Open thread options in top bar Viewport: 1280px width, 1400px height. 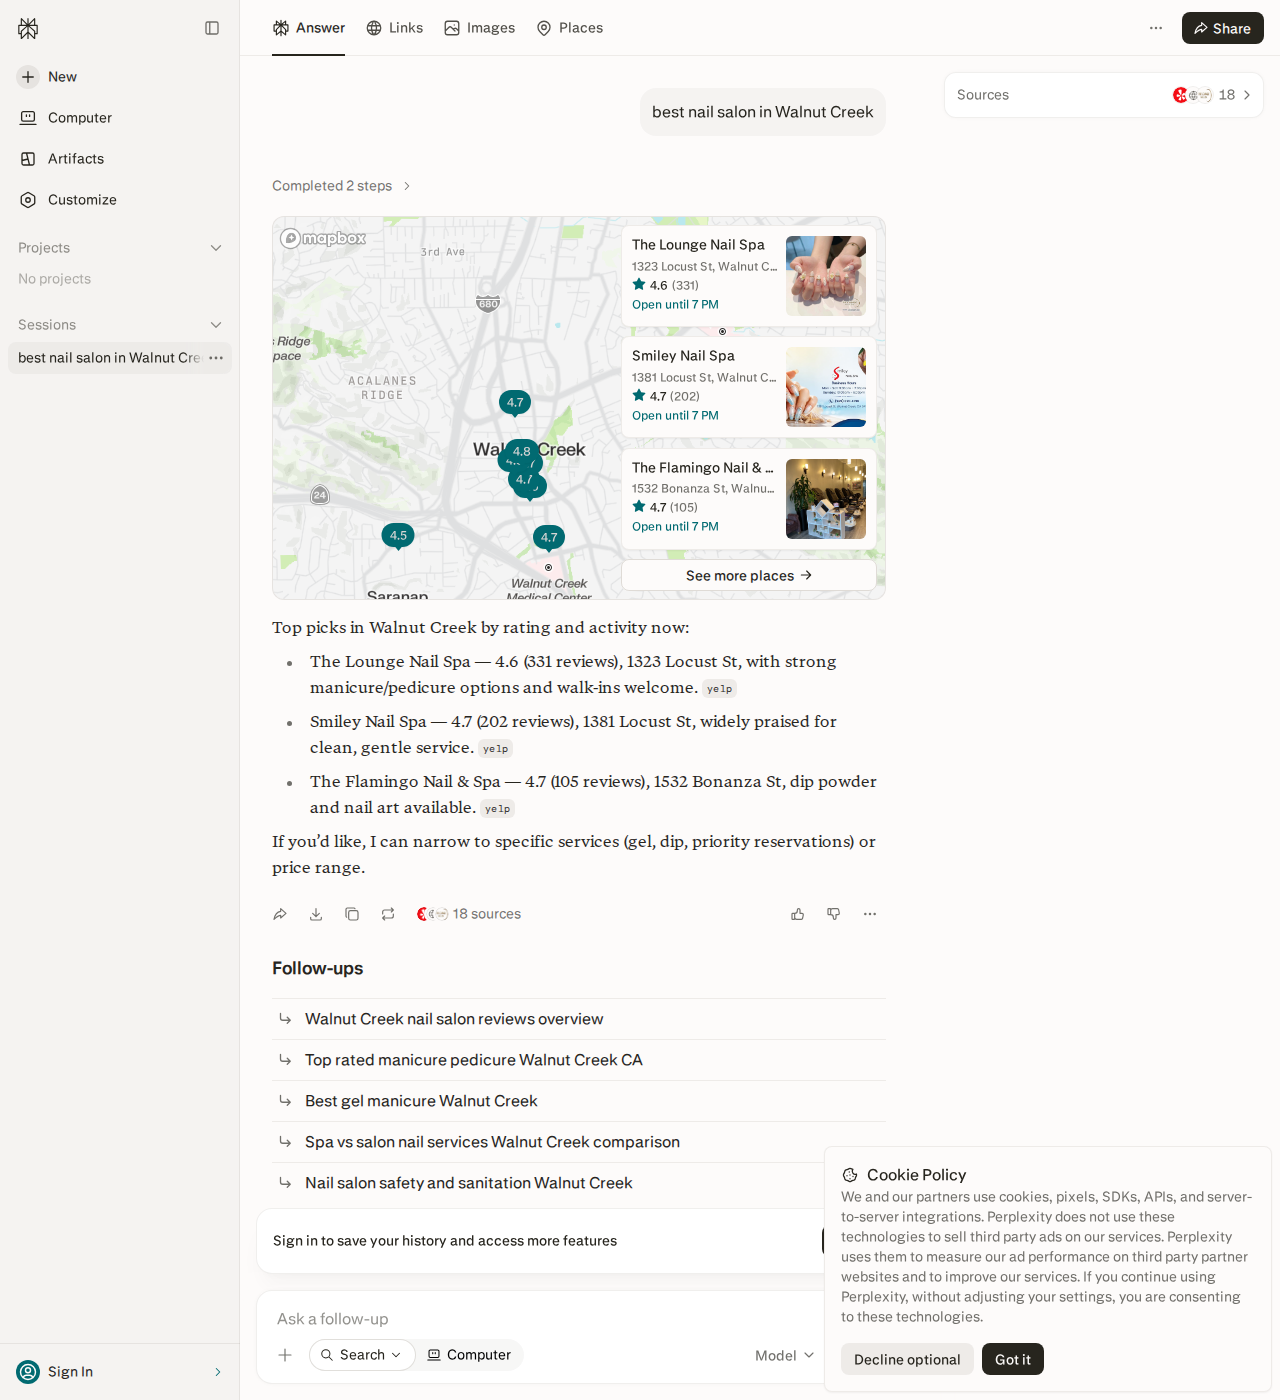1156,28
